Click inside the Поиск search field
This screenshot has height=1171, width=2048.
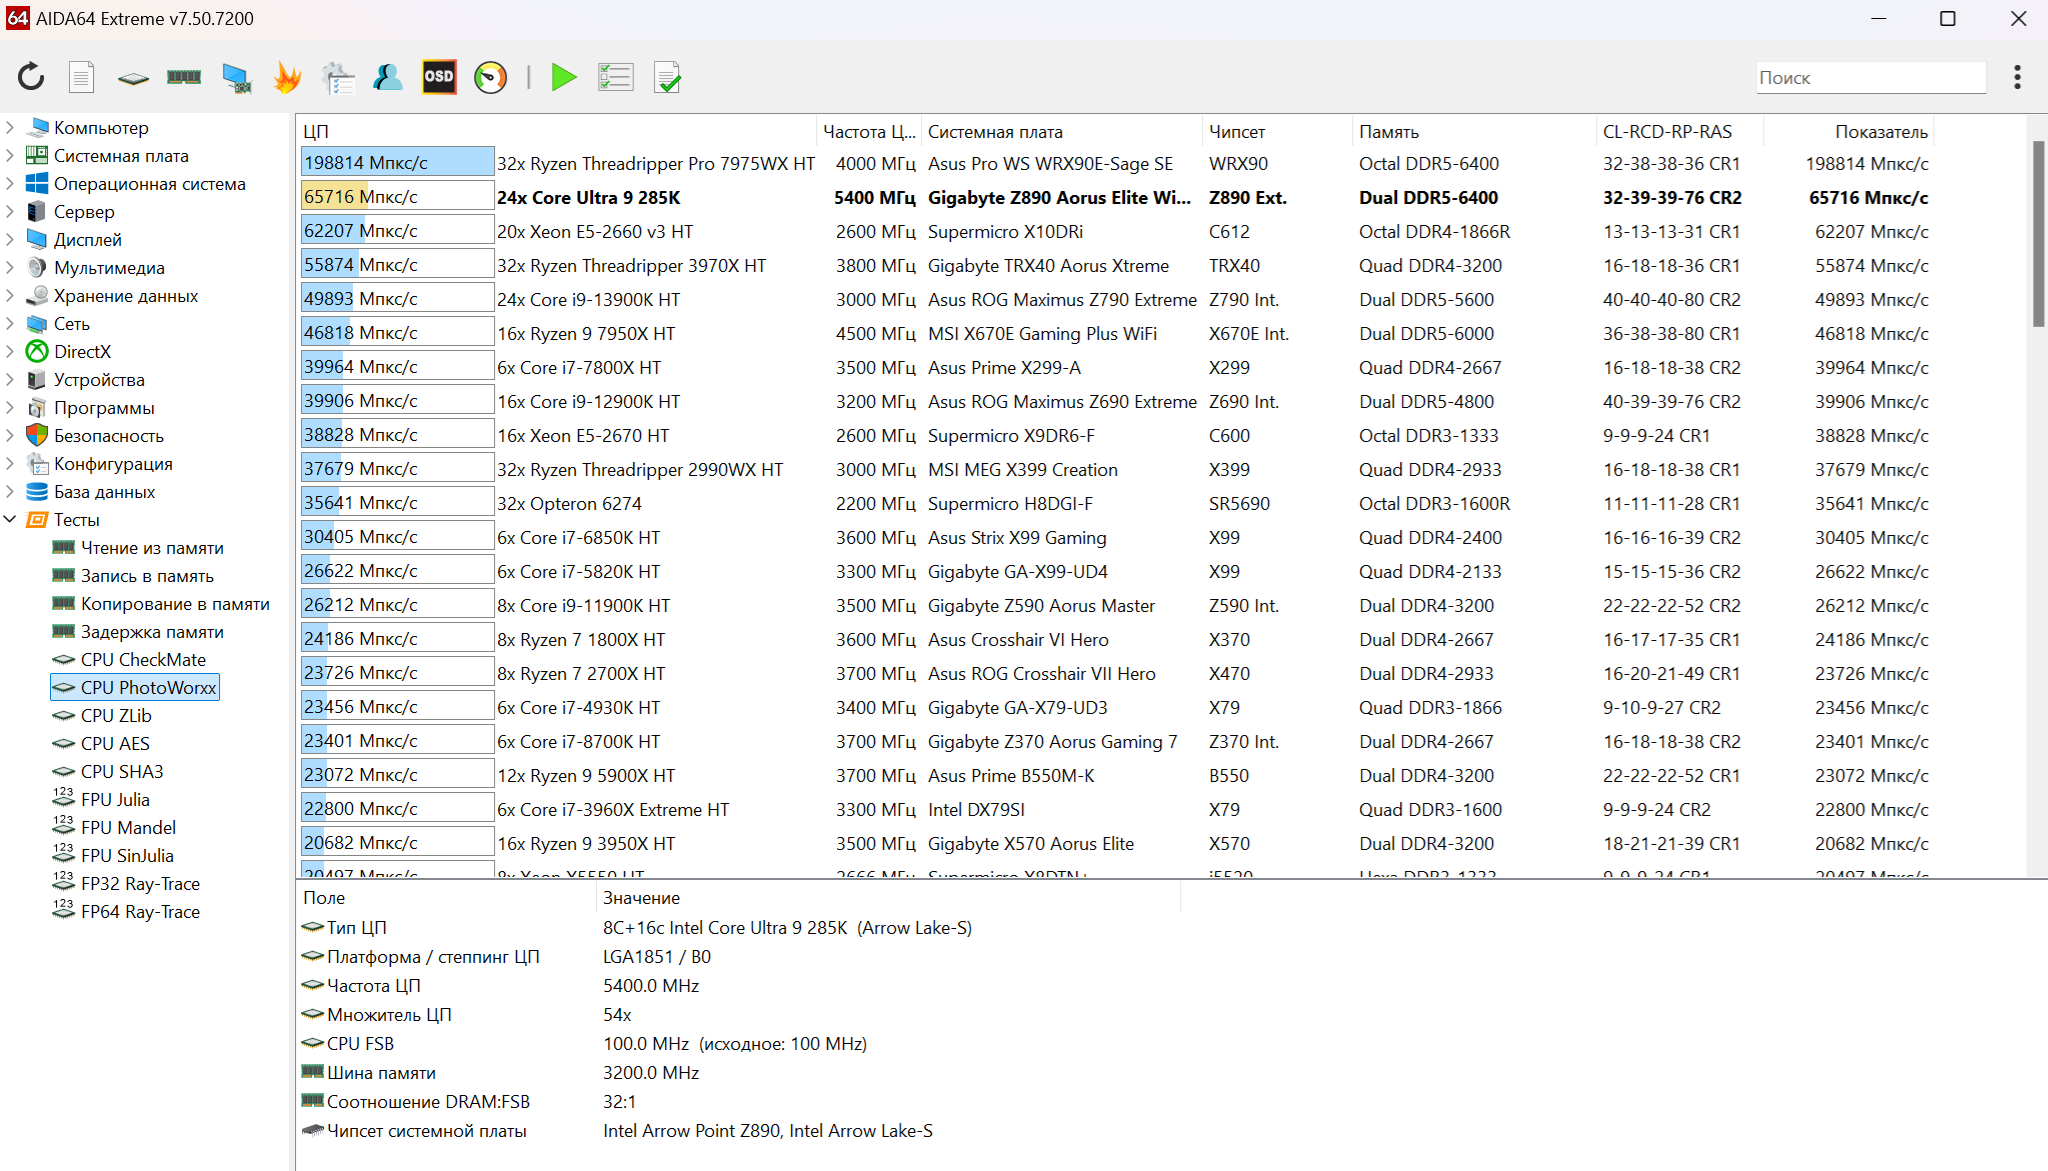(x=1870, y=78)
